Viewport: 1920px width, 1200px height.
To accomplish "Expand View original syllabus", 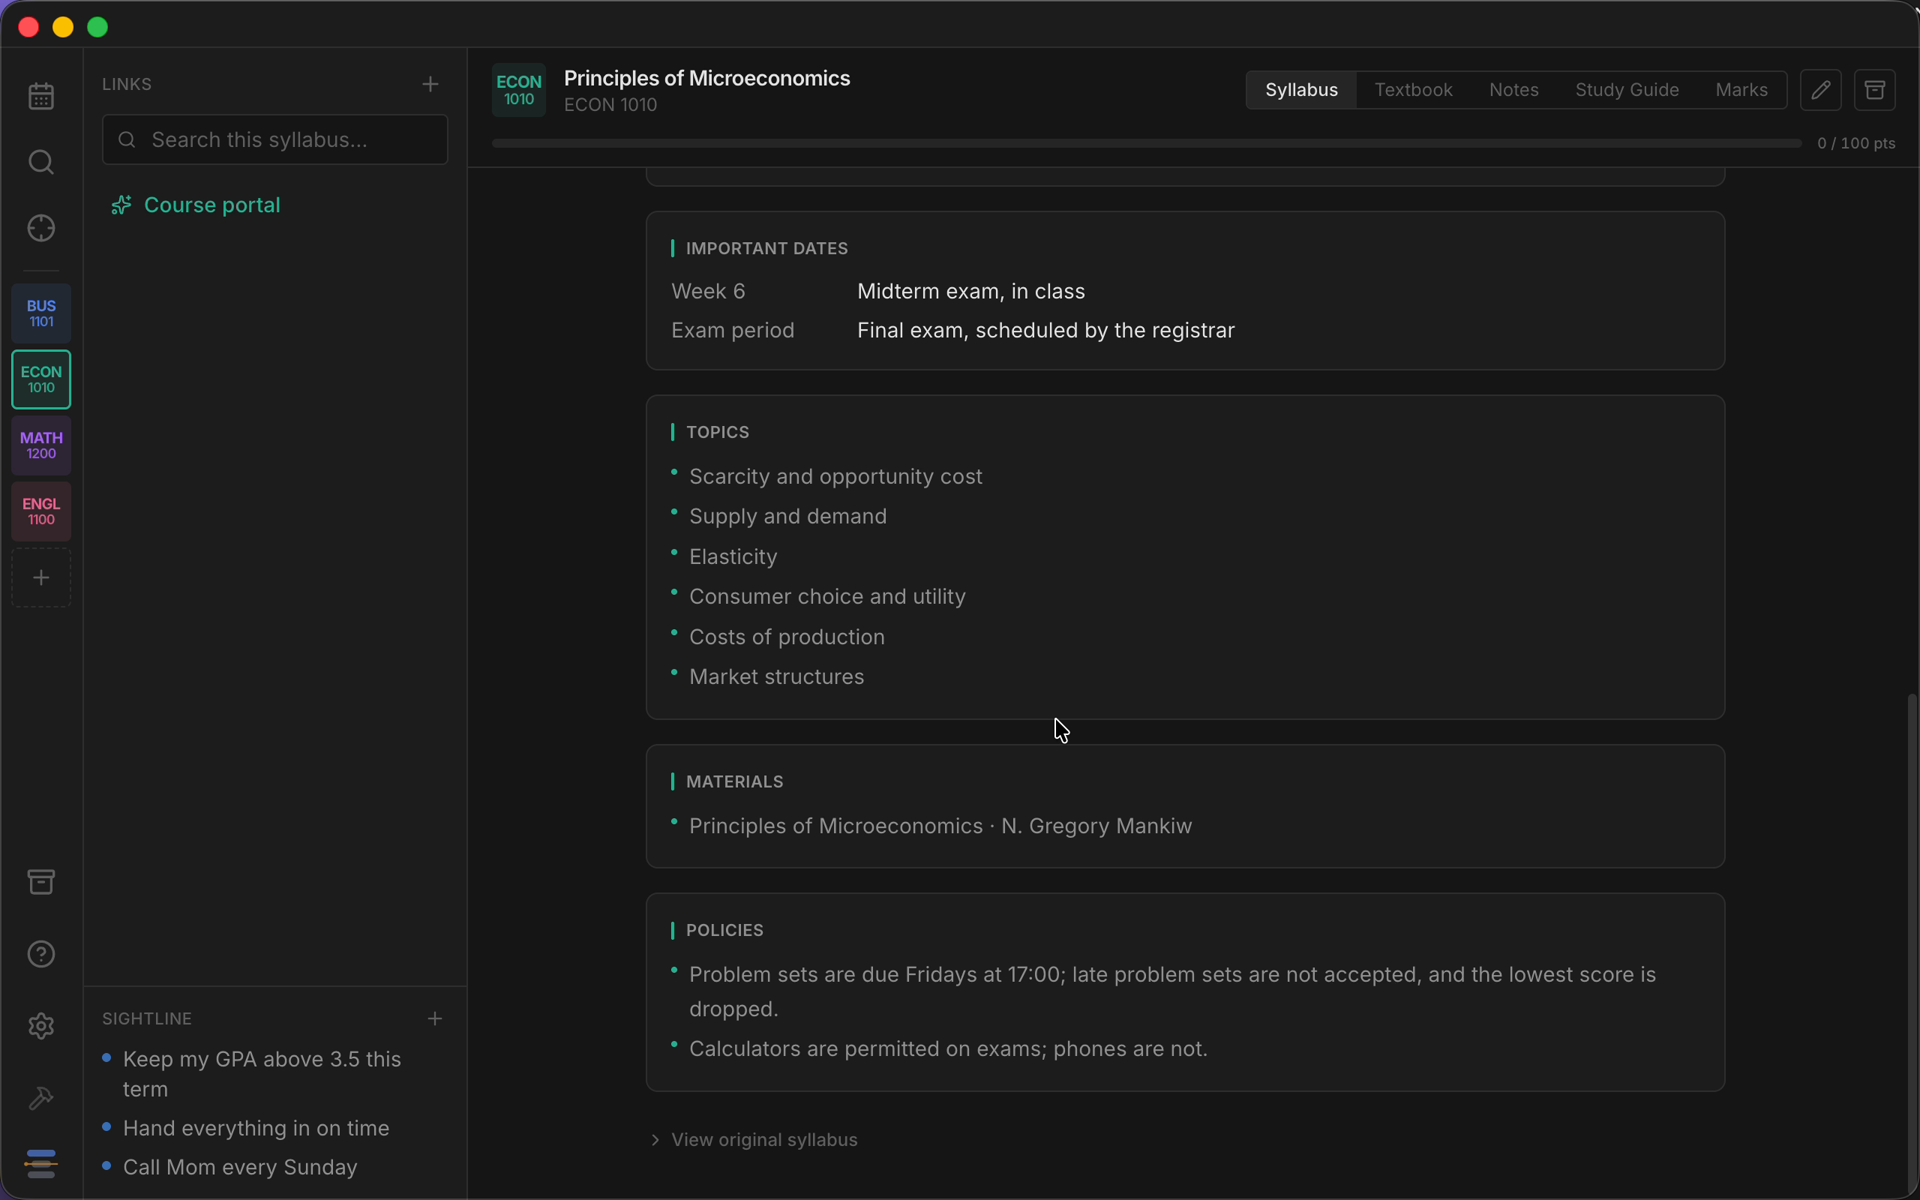I will 754,1140.
